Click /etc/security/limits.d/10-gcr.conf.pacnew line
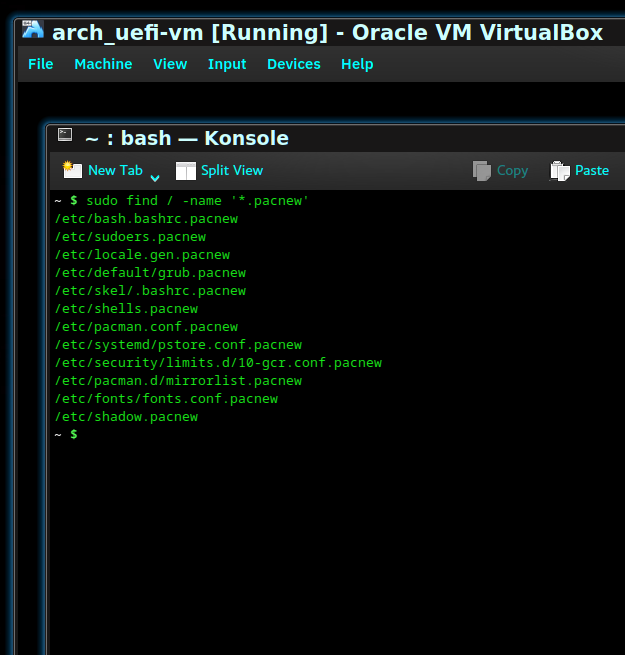This screenshot has height=655, width=625. pos(218,363)
